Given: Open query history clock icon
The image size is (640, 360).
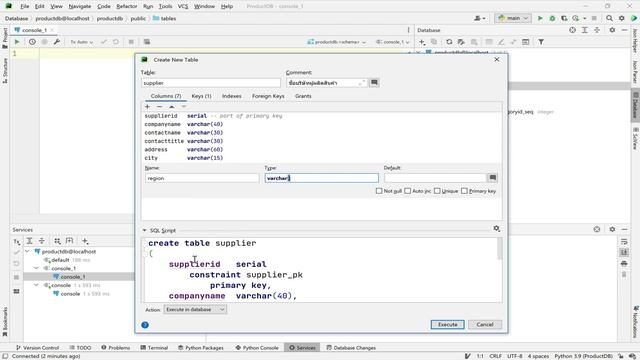Looking at the screenshot, I should click(32, 42).
